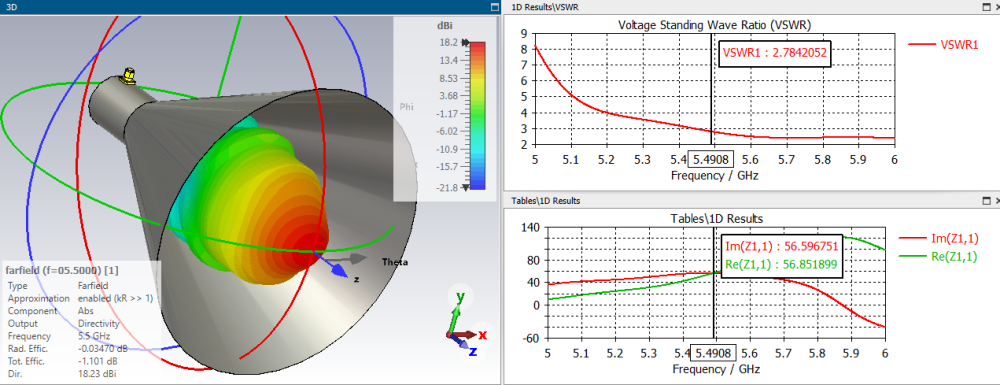Viewport: 1000px width, 385px height.
Task: Maximize the 3D view panel
Action: (494, 6)
